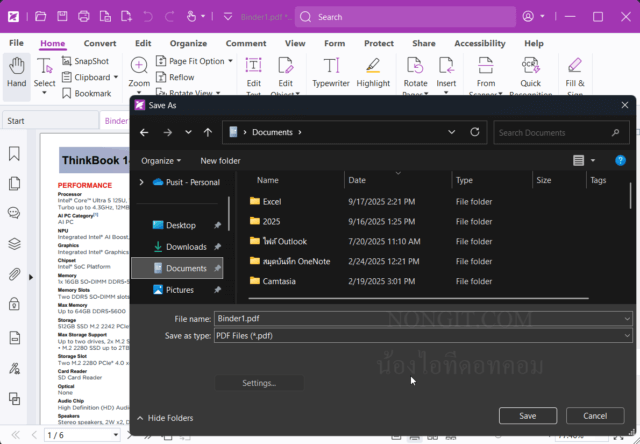This screenshot has height=444, width=640.
Task: Click the Fill & Sign tool
Action: (575, 75)
